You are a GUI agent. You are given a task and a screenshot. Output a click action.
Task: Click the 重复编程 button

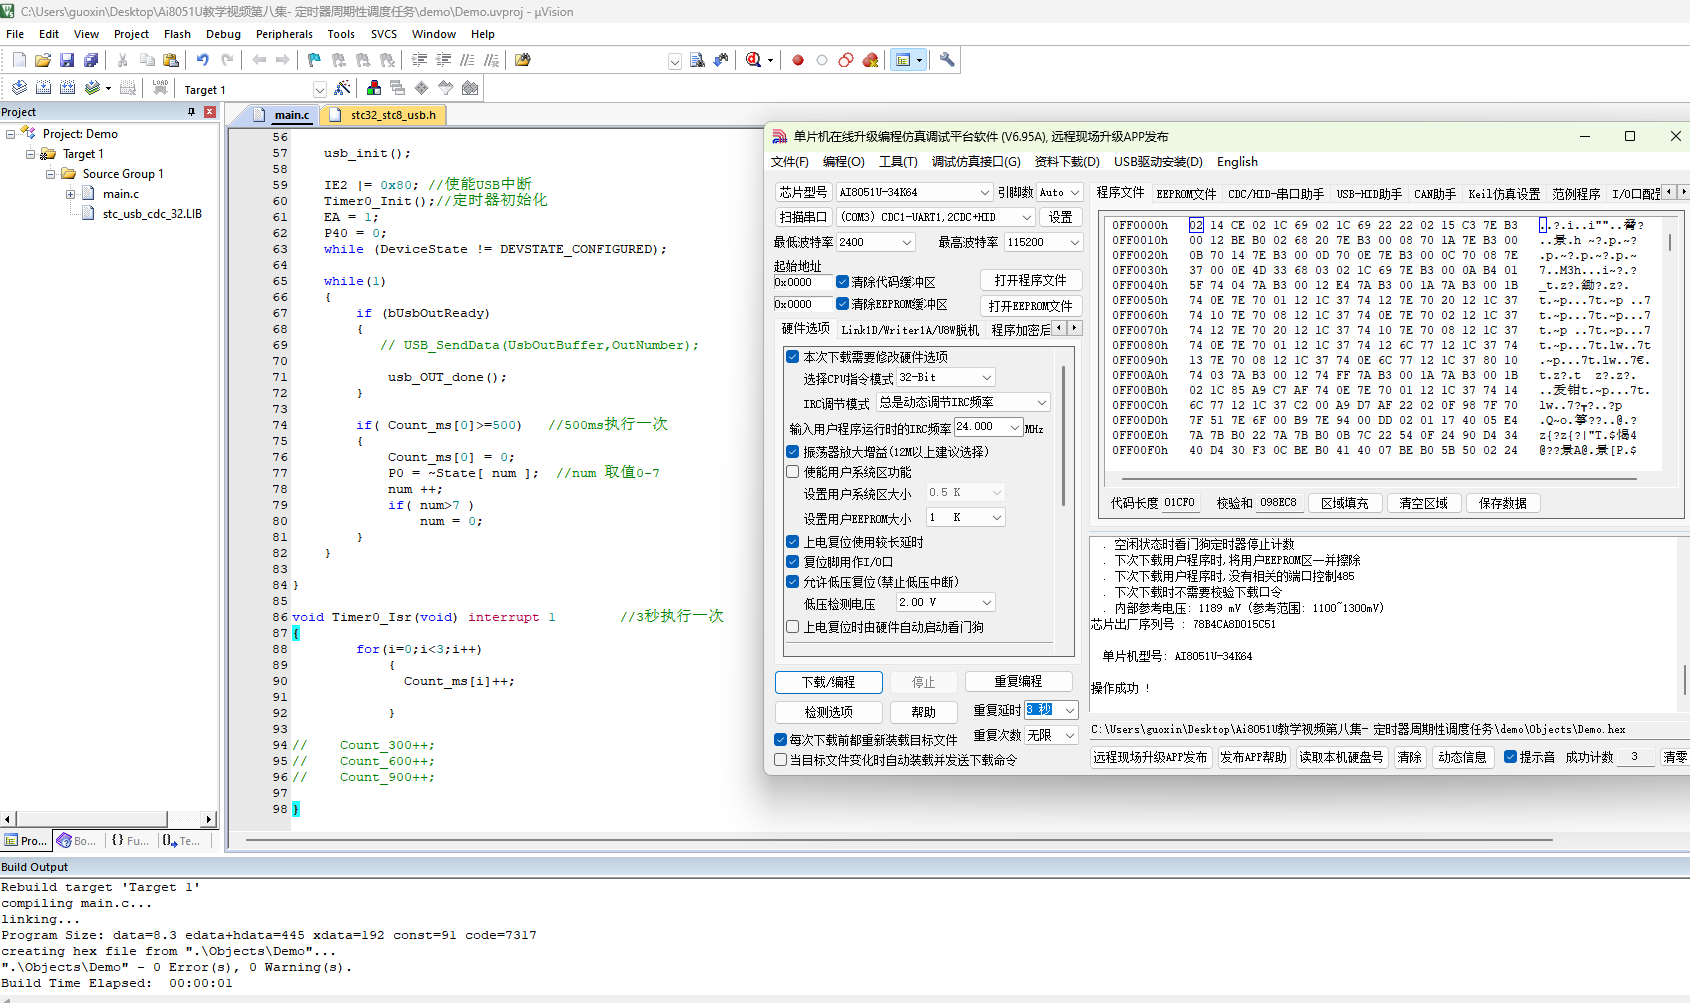1018,682
